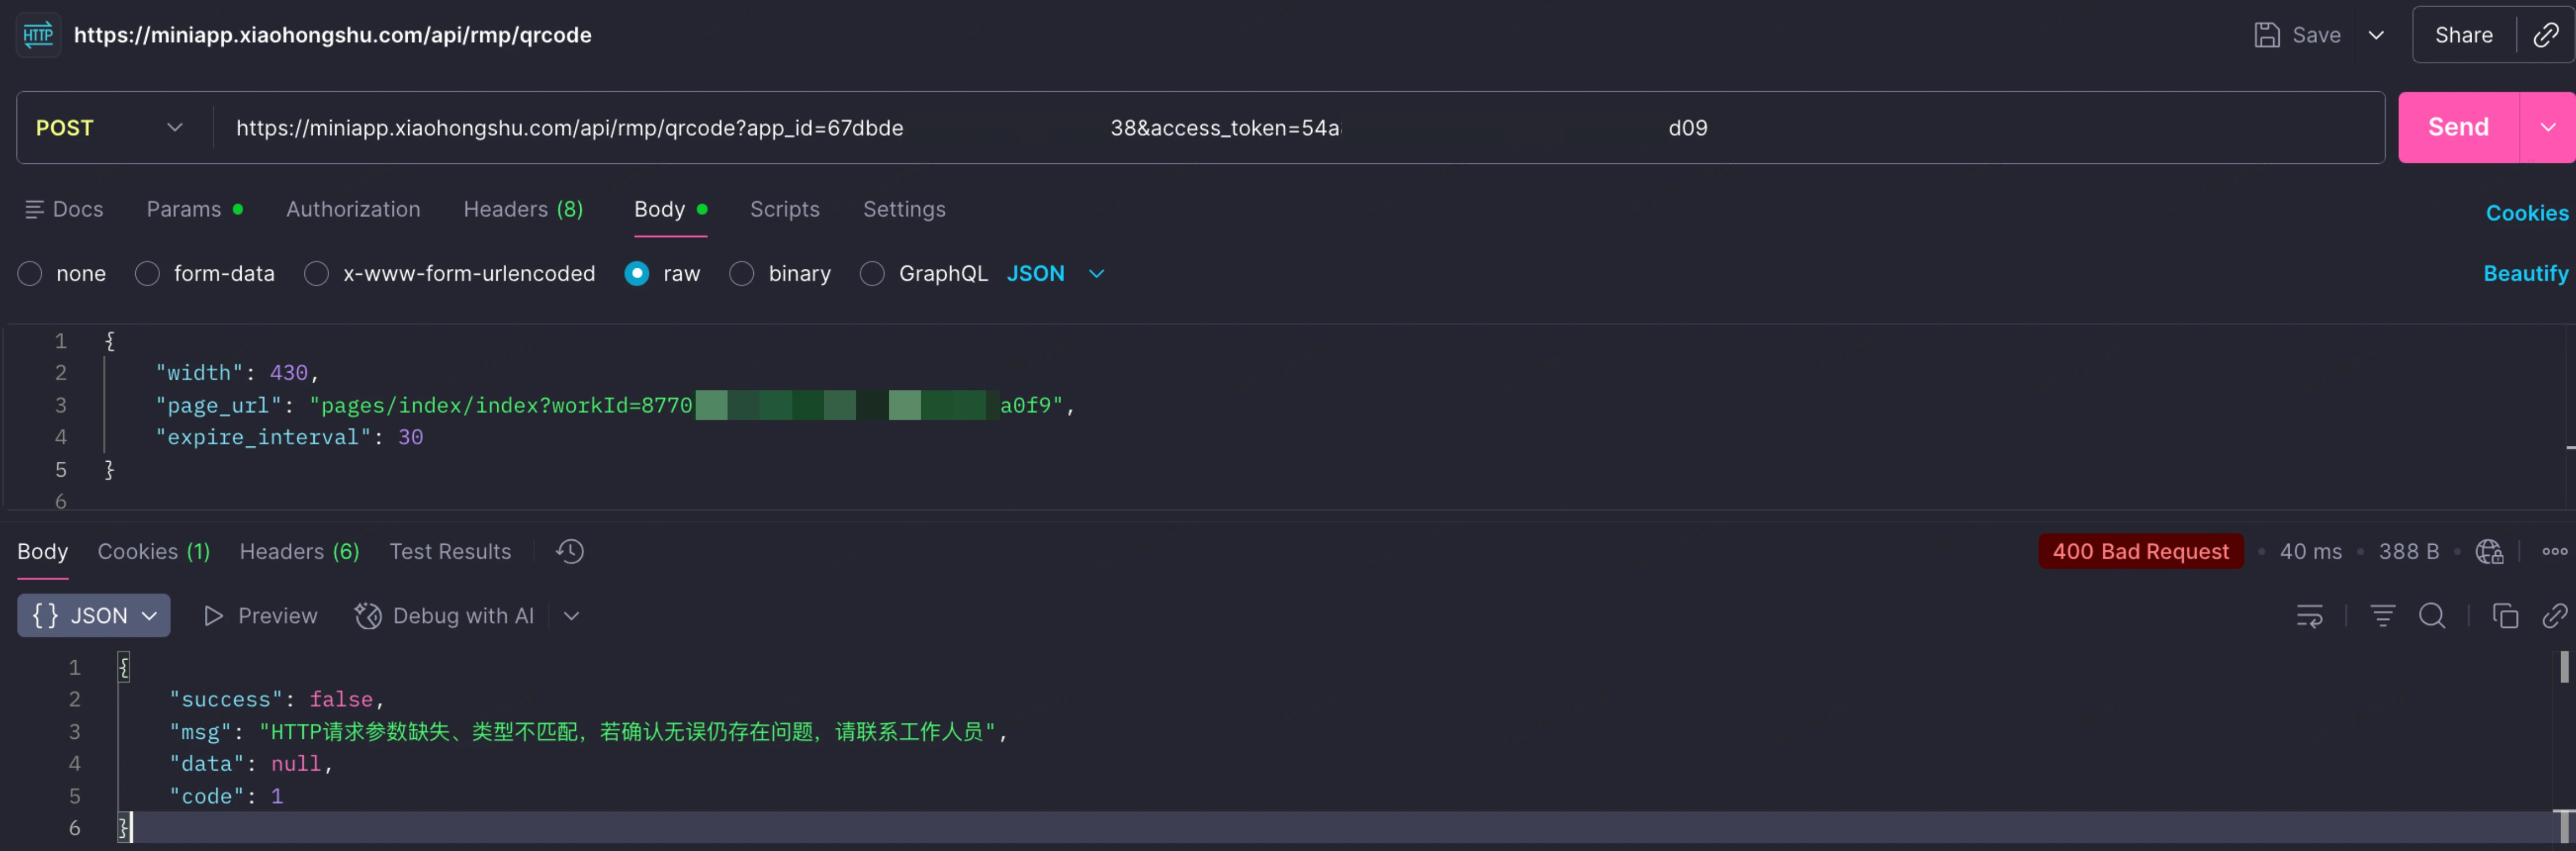Open the raw body JSON format dropdown
This screenshot has height=851, width=2576.
click(1055, 274)
